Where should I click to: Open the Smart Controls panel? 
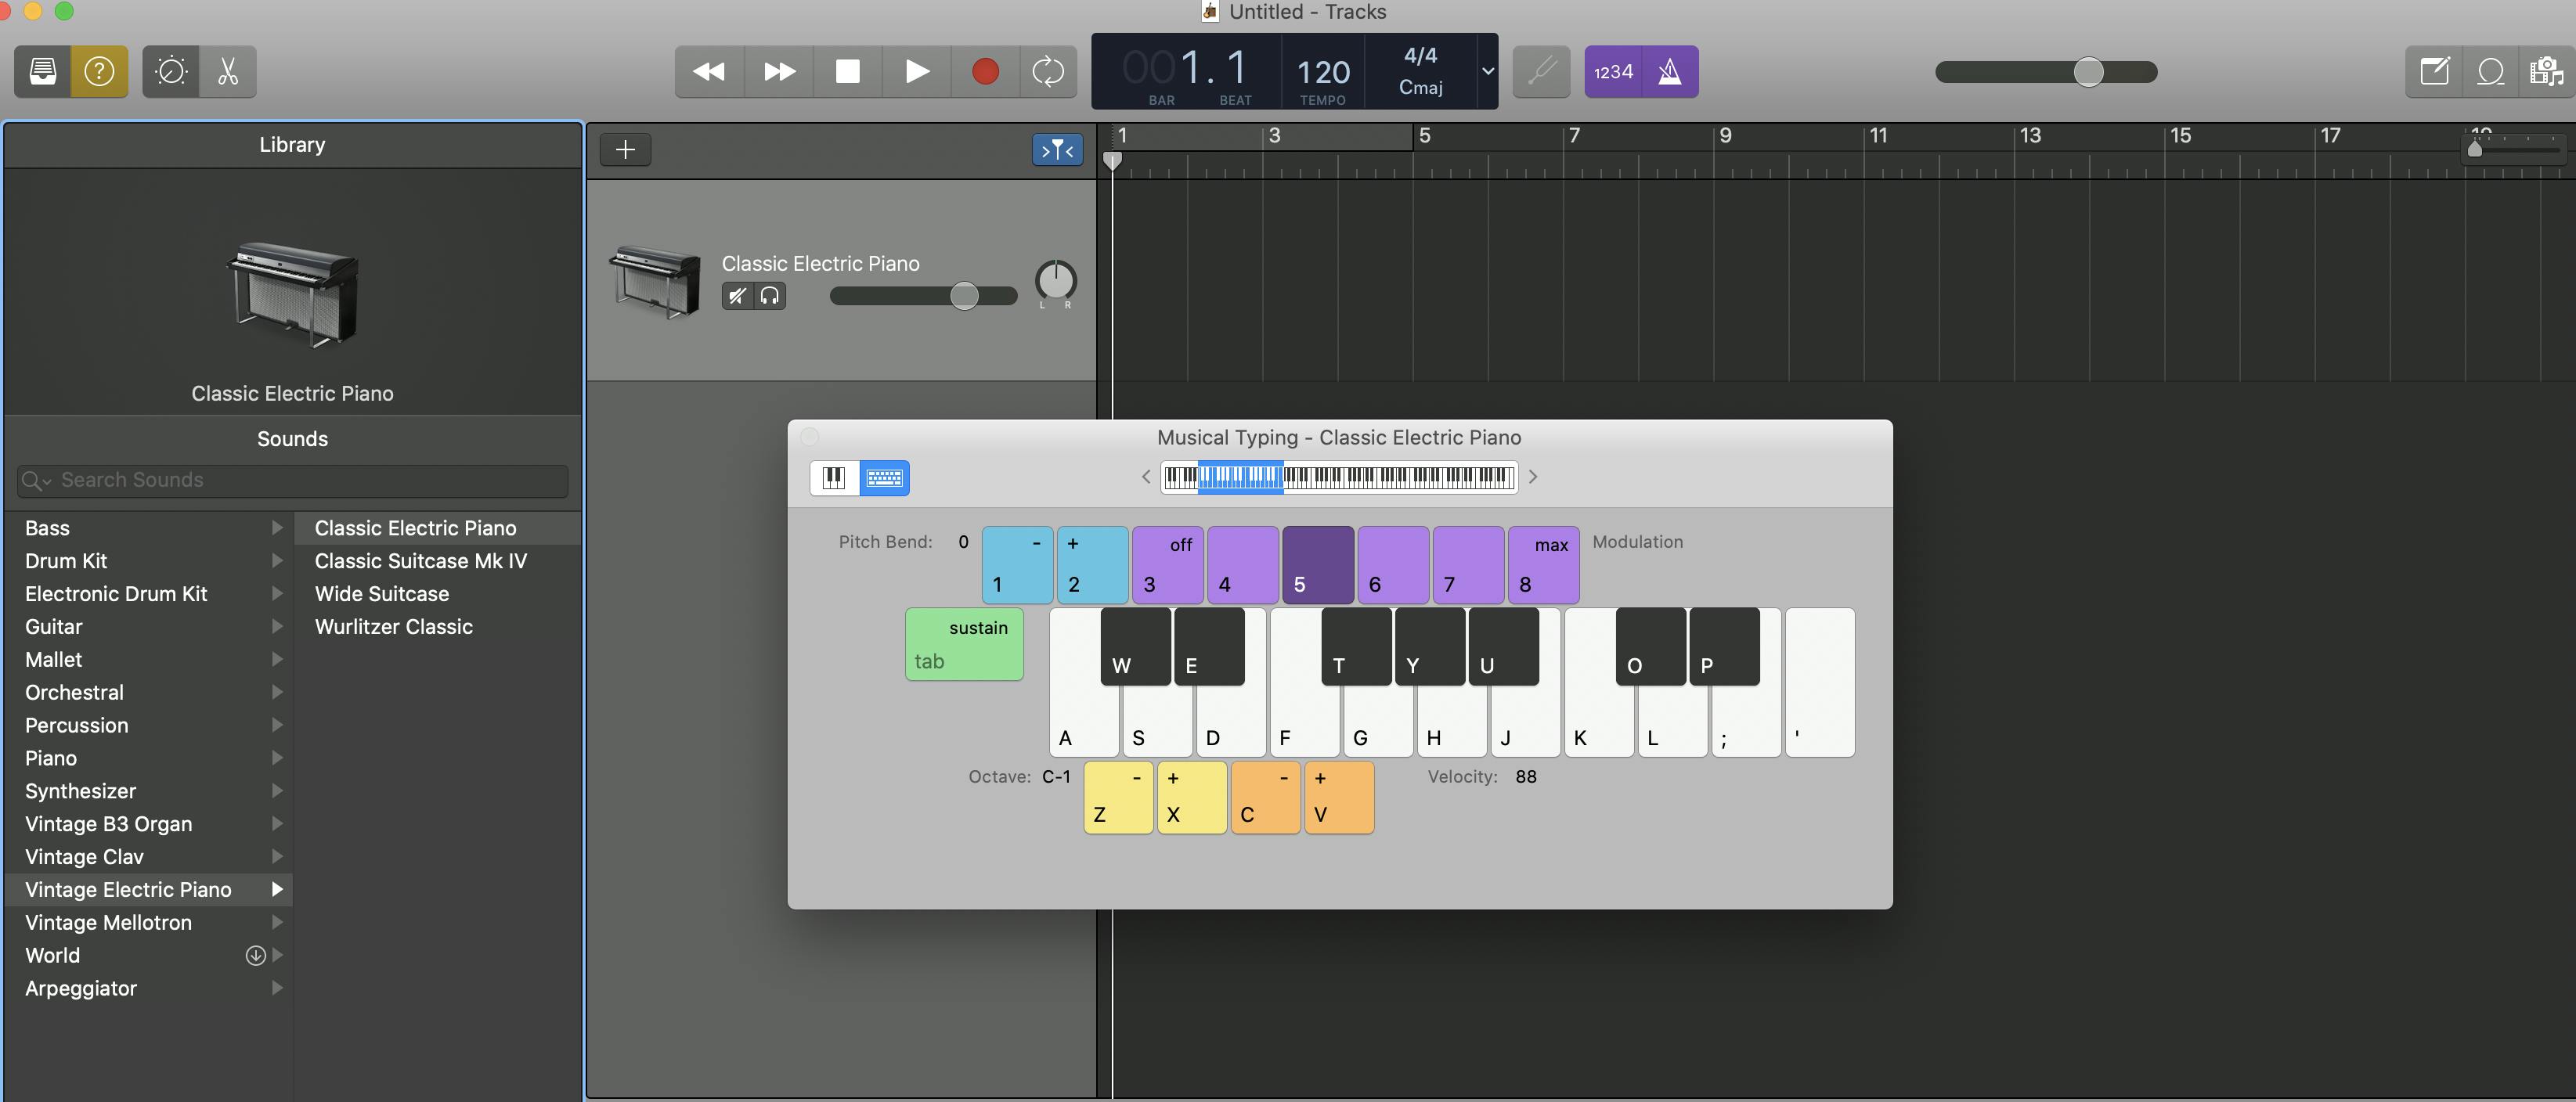pos(171,71)
